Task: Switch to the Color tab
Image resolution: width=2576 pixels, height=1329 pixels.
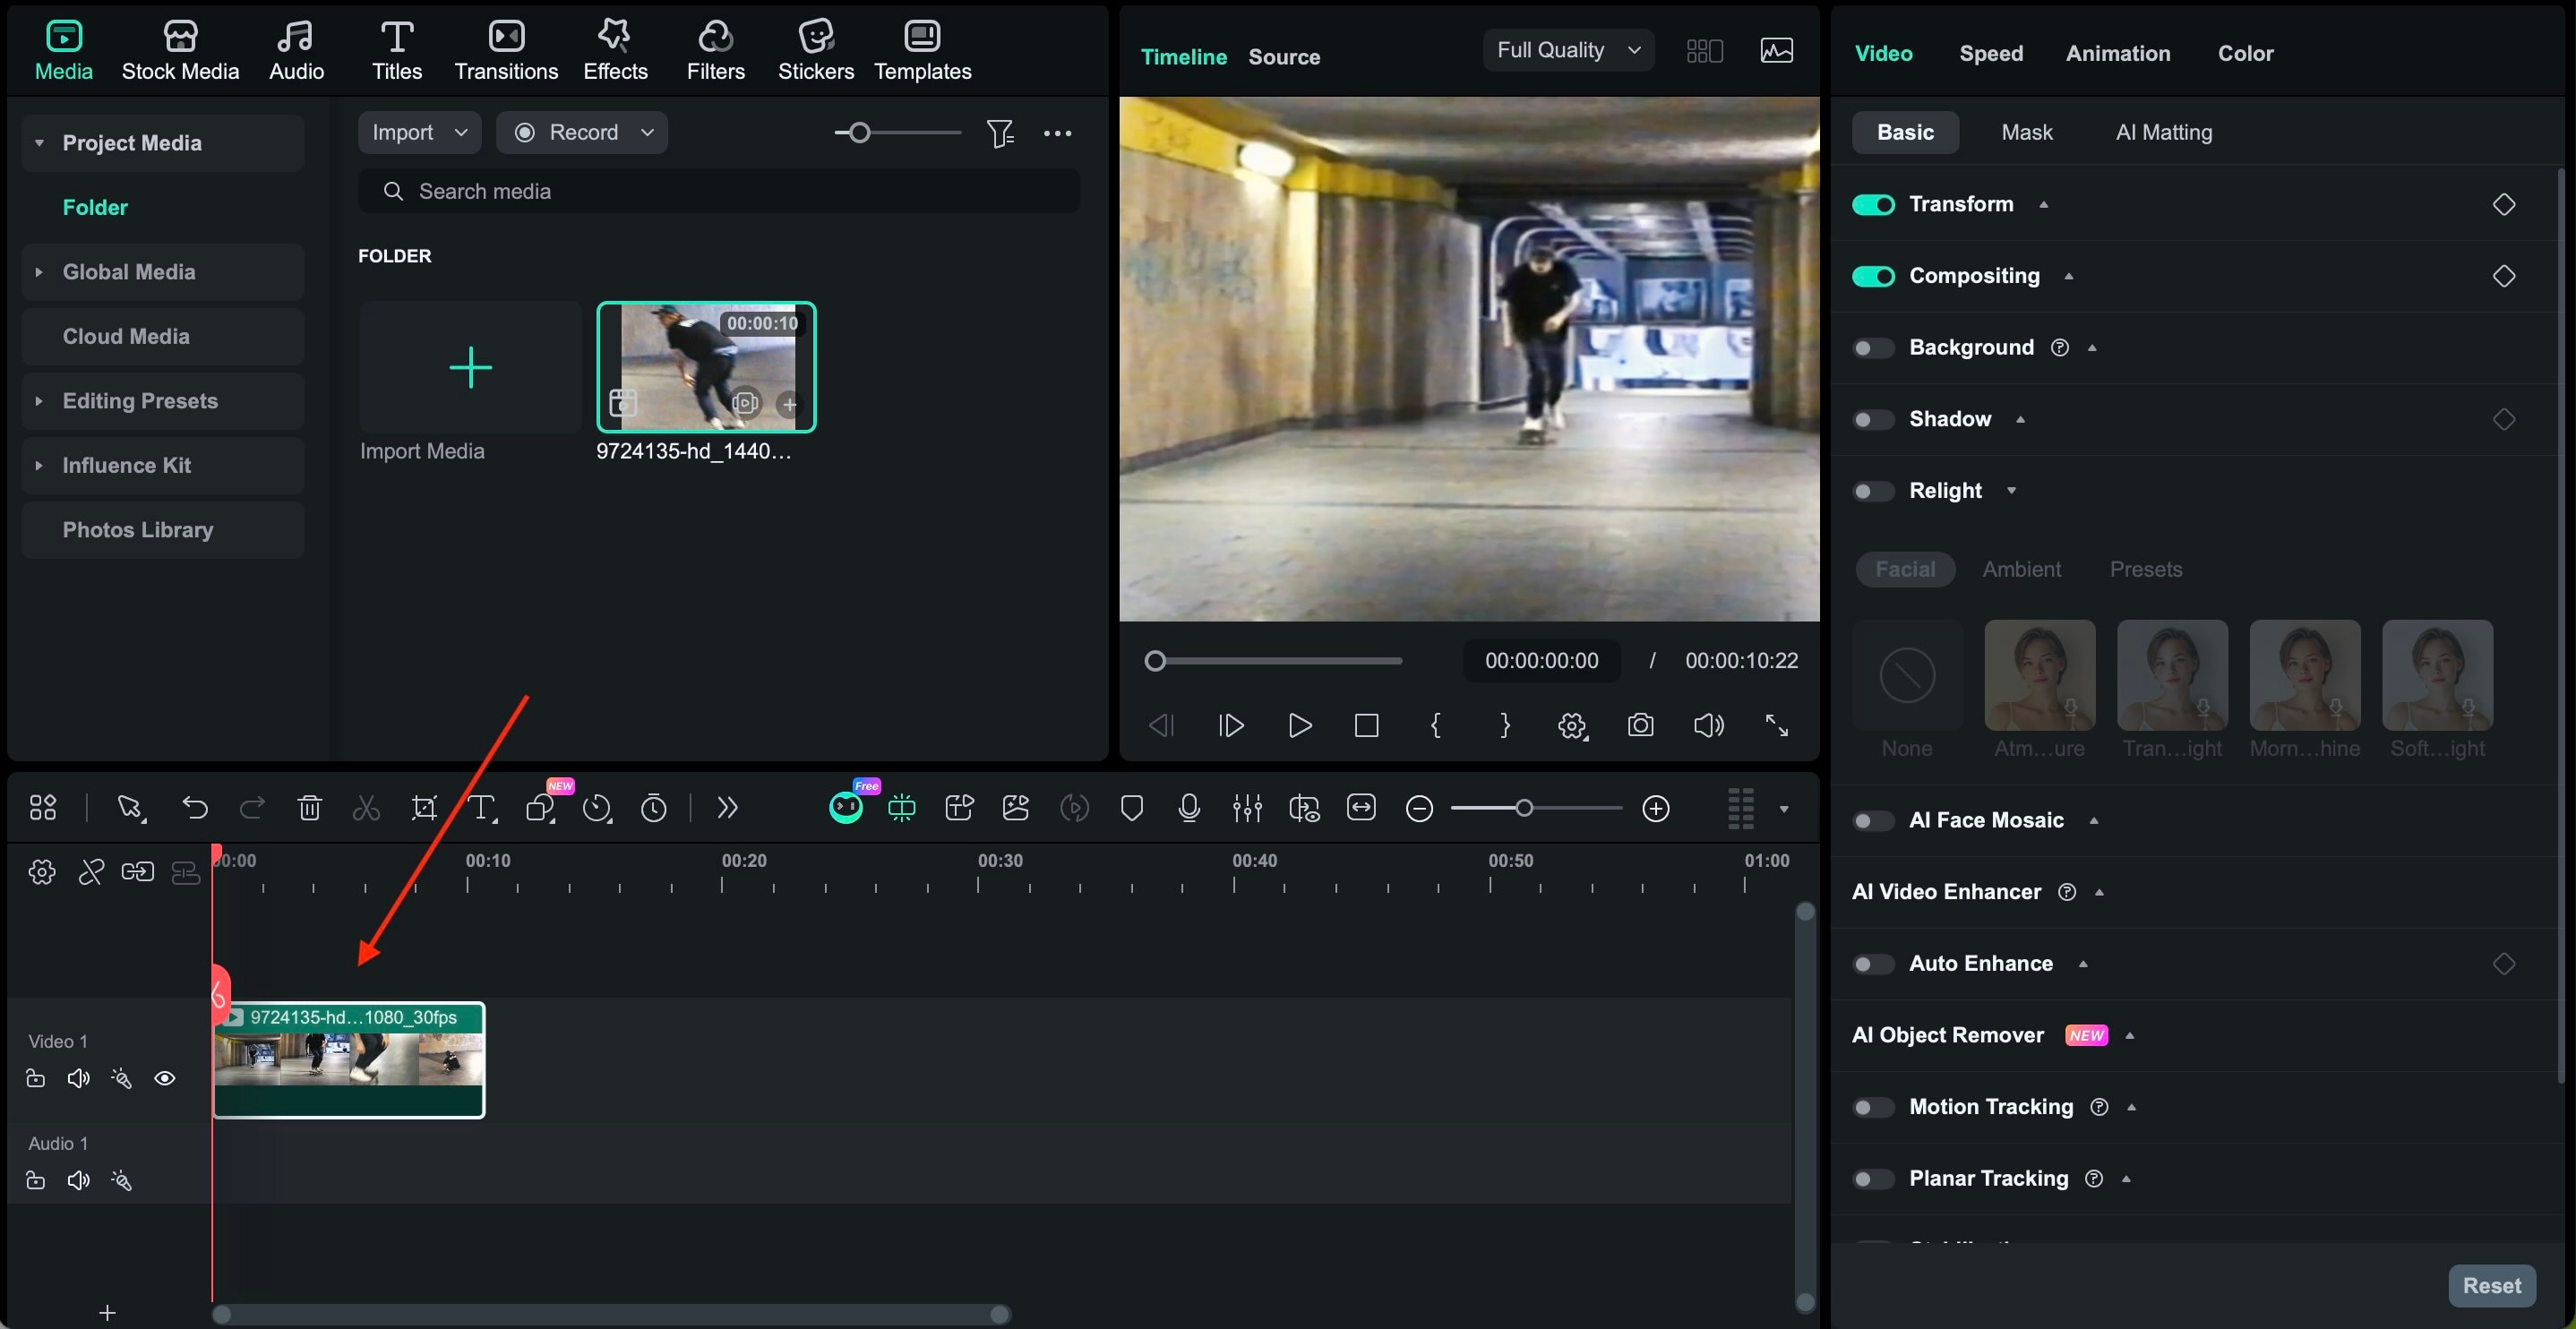Action: coord(2245,53)
